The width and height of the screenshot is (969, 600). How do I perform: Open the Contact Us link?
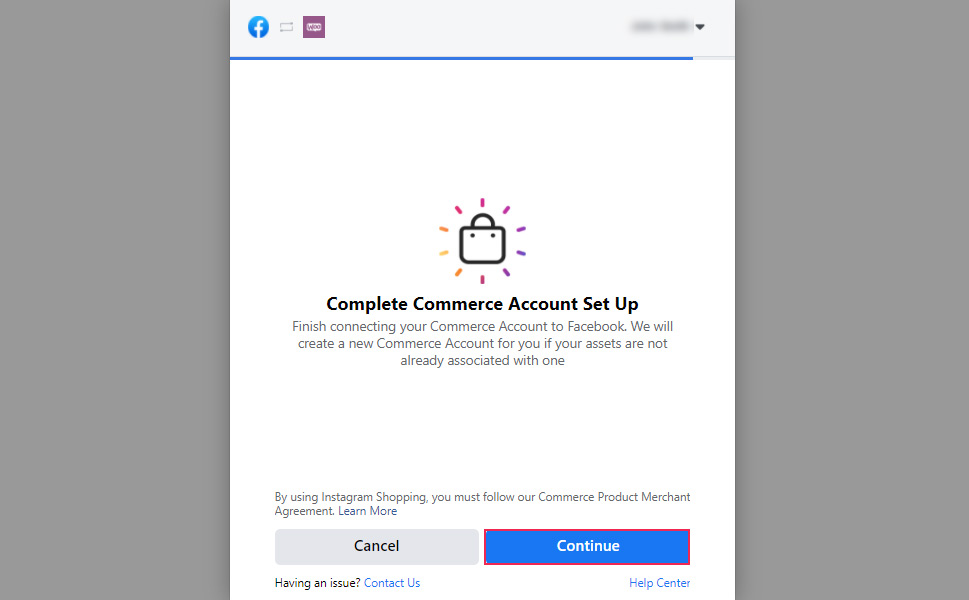pyautogui.click(x=392, y=583)
